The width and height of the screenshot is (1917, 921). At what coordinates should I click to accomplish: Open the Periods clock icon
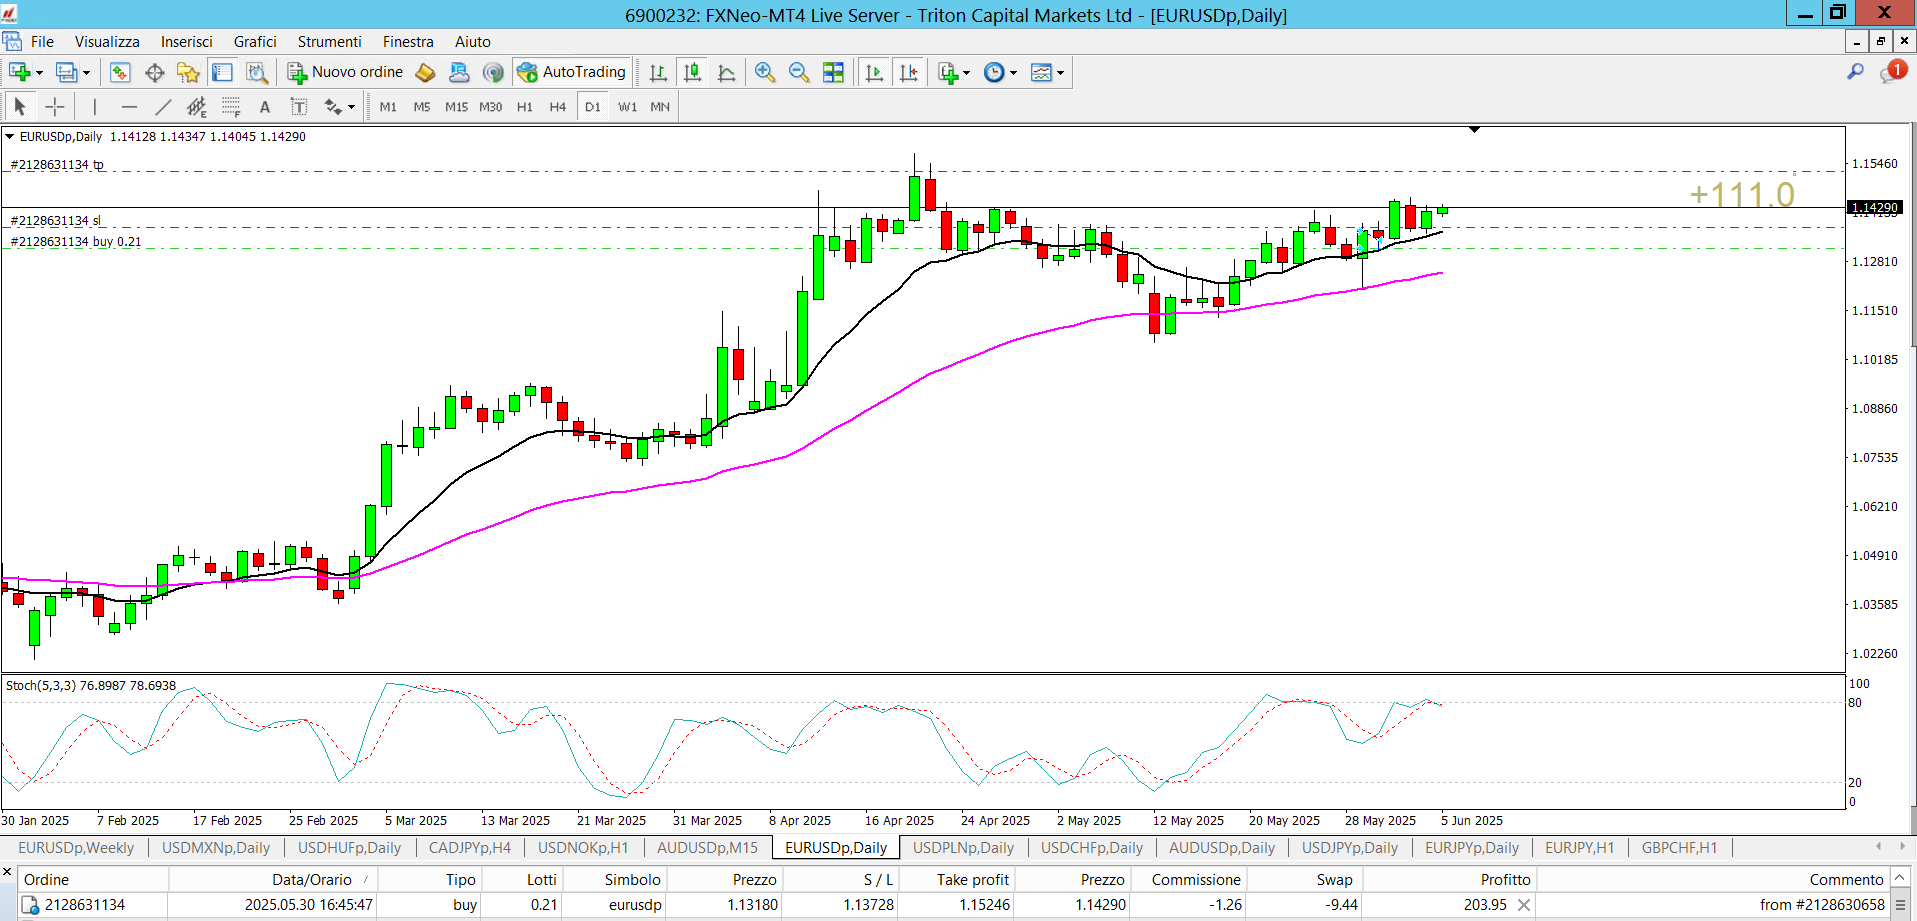tap(994, 72)
